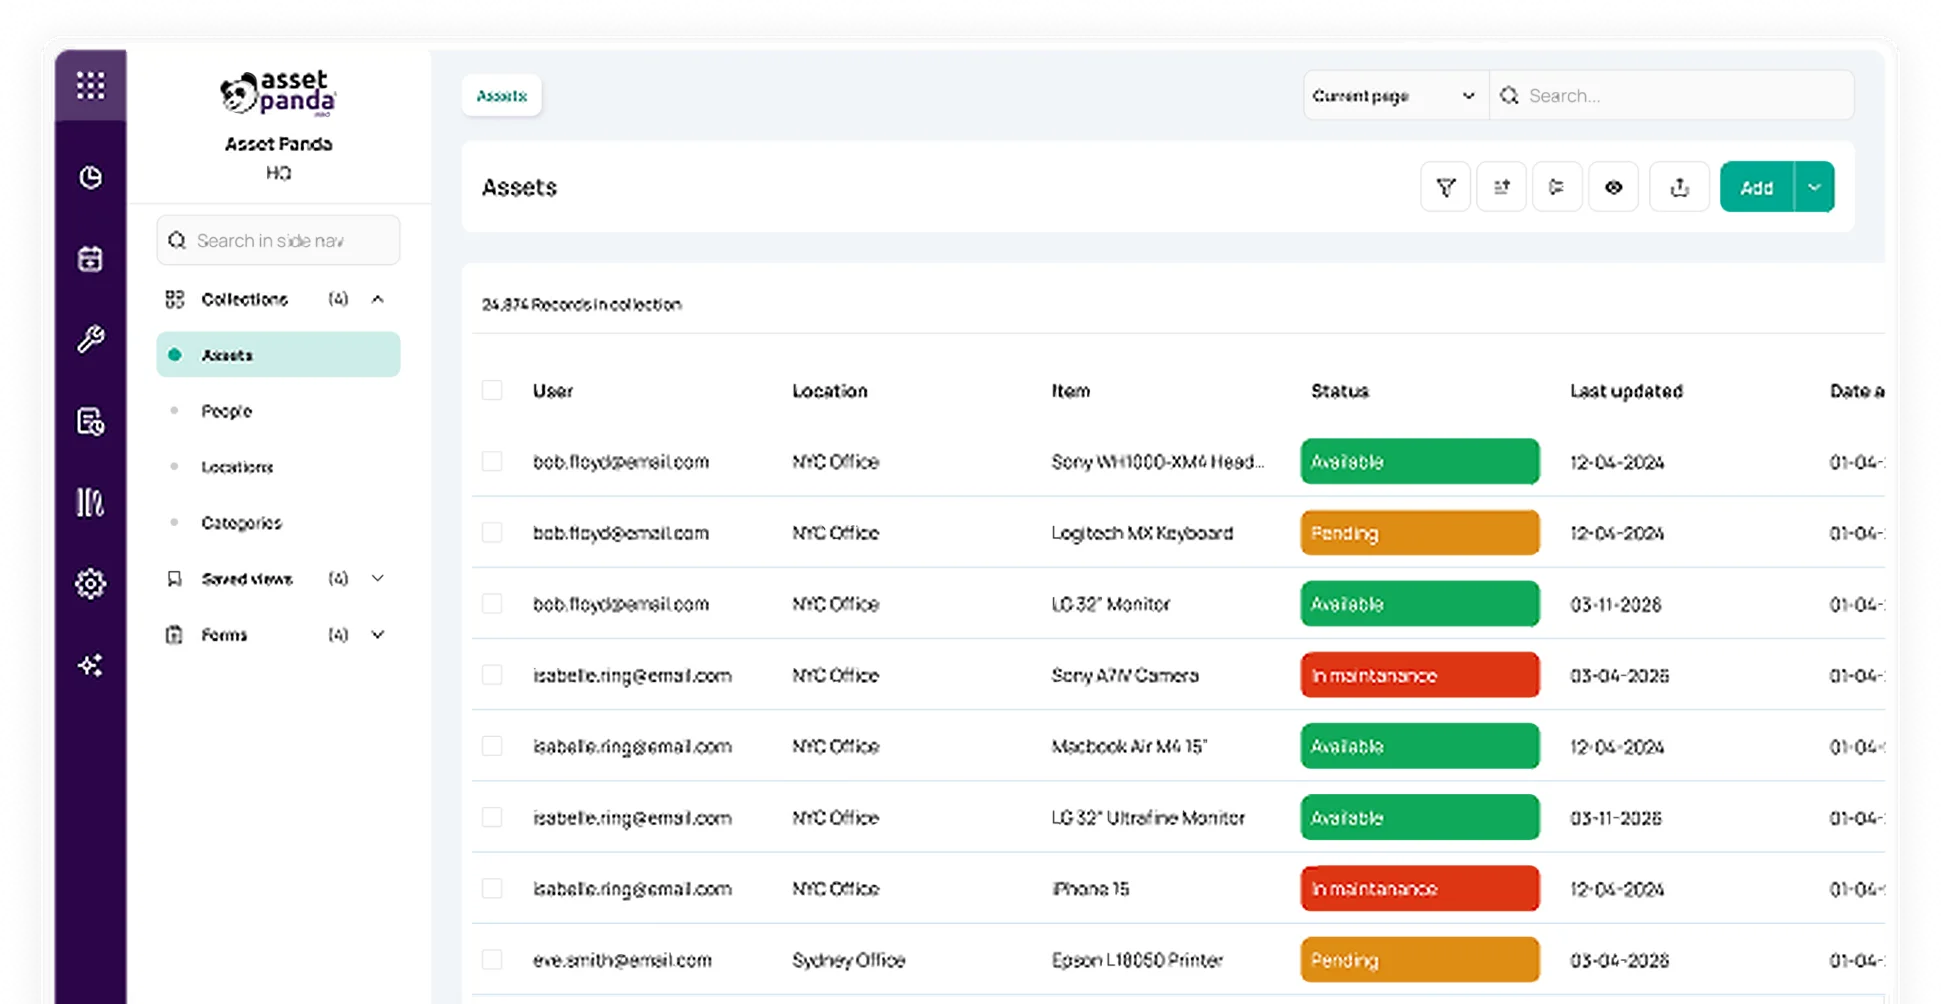The image size is (1941, 1004).
Task: Open the dashboard pie chart icon
Action: coord(90,177)
